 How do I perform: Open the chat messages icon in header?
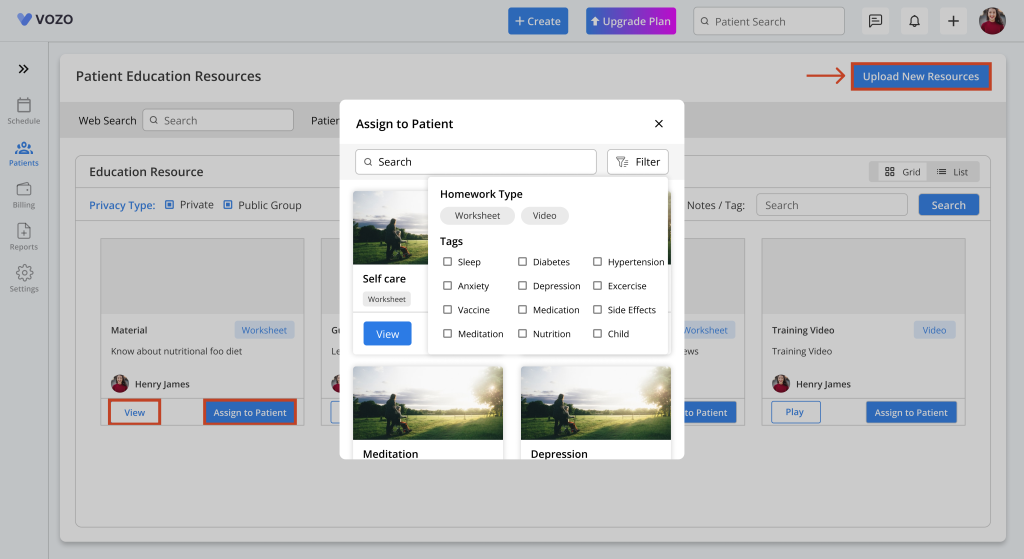875,21
